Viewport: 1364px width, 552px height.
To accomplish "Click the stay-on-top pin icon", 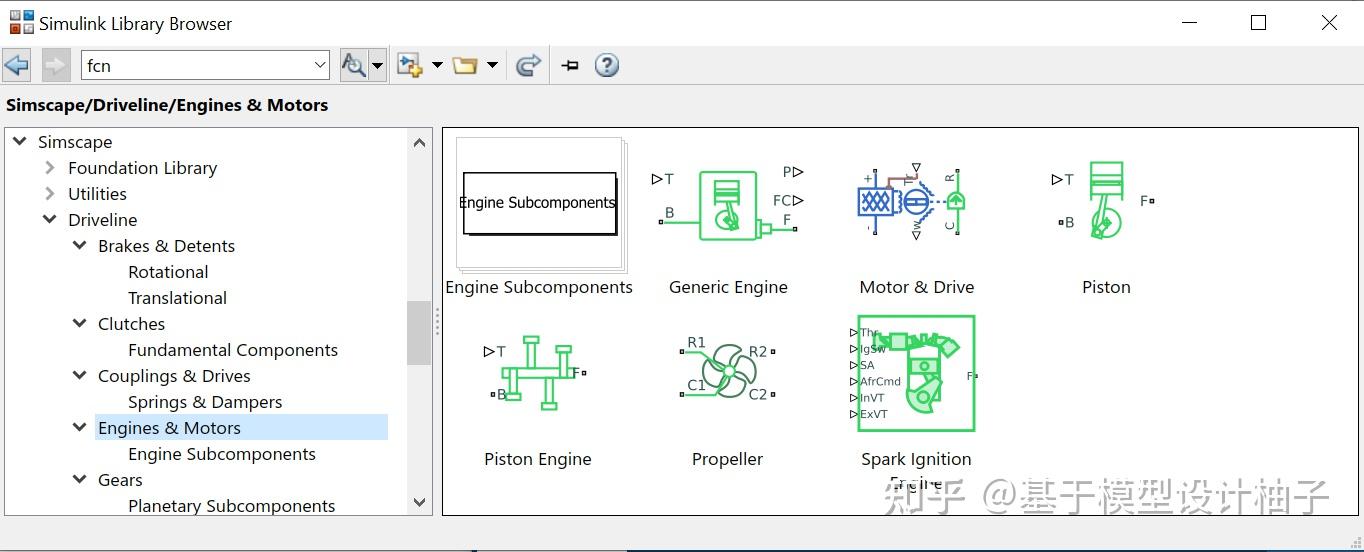I will (570, 66).
